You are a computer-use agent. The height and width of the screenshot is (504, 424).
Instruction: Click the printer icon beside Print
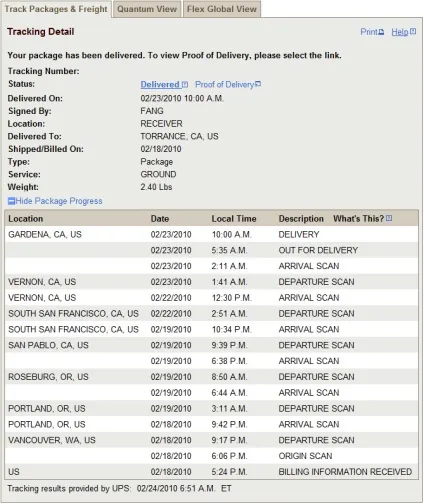(x=381, y=32)
